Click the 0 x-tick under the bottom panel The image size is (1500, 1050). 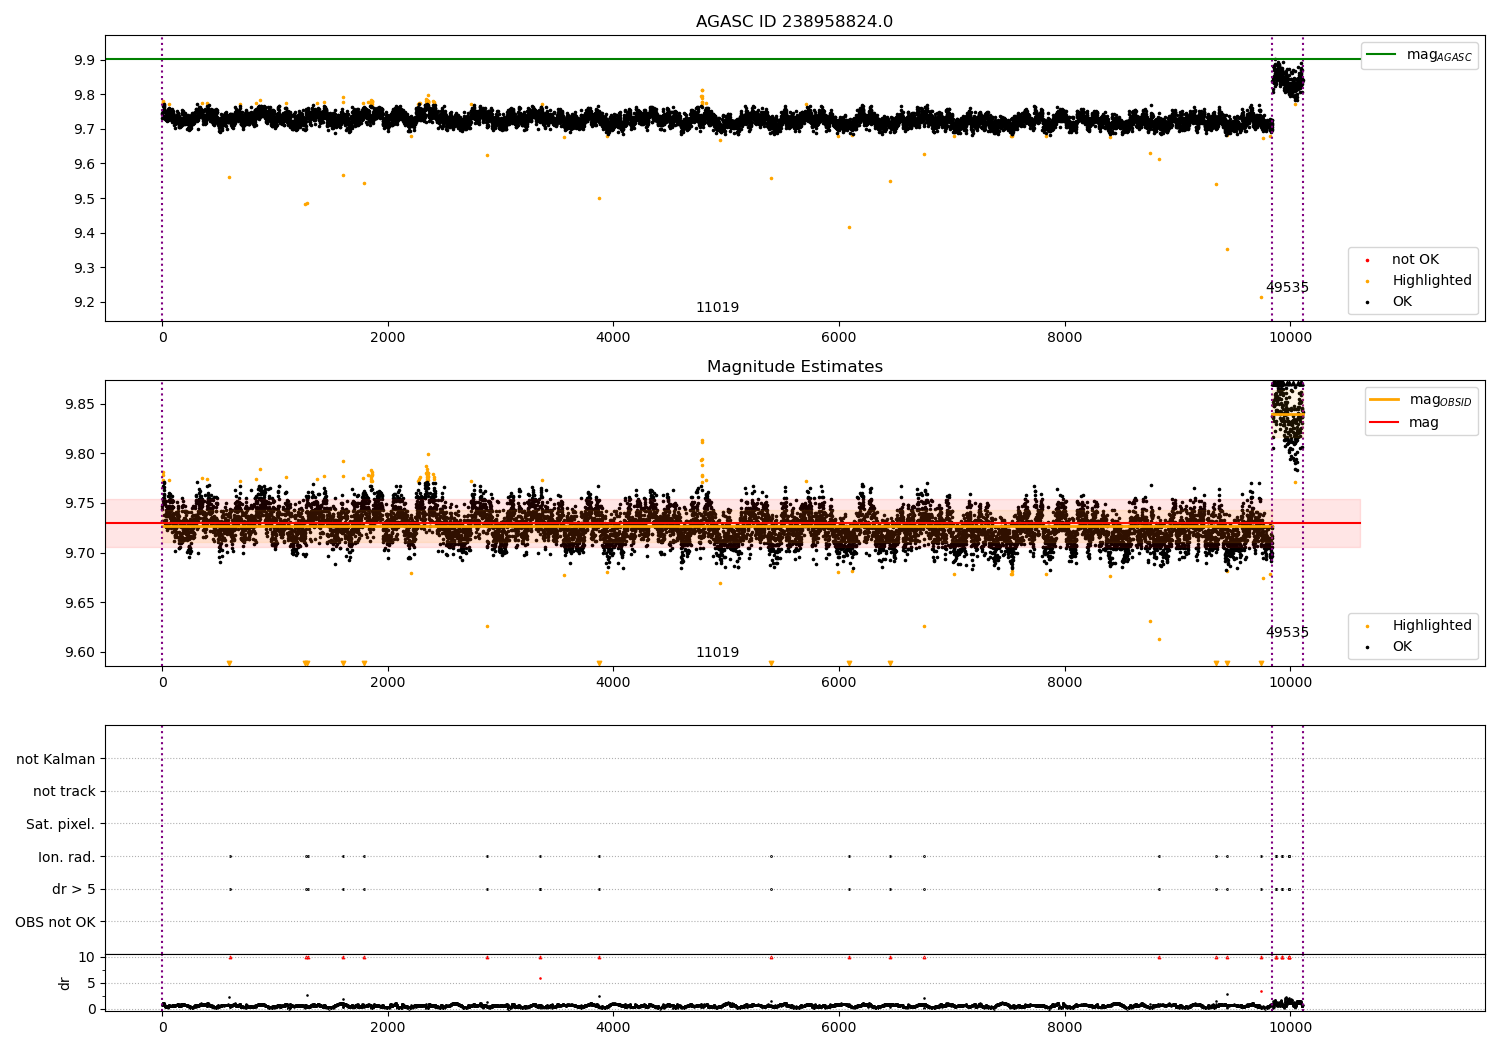[x=162, y=1028]
